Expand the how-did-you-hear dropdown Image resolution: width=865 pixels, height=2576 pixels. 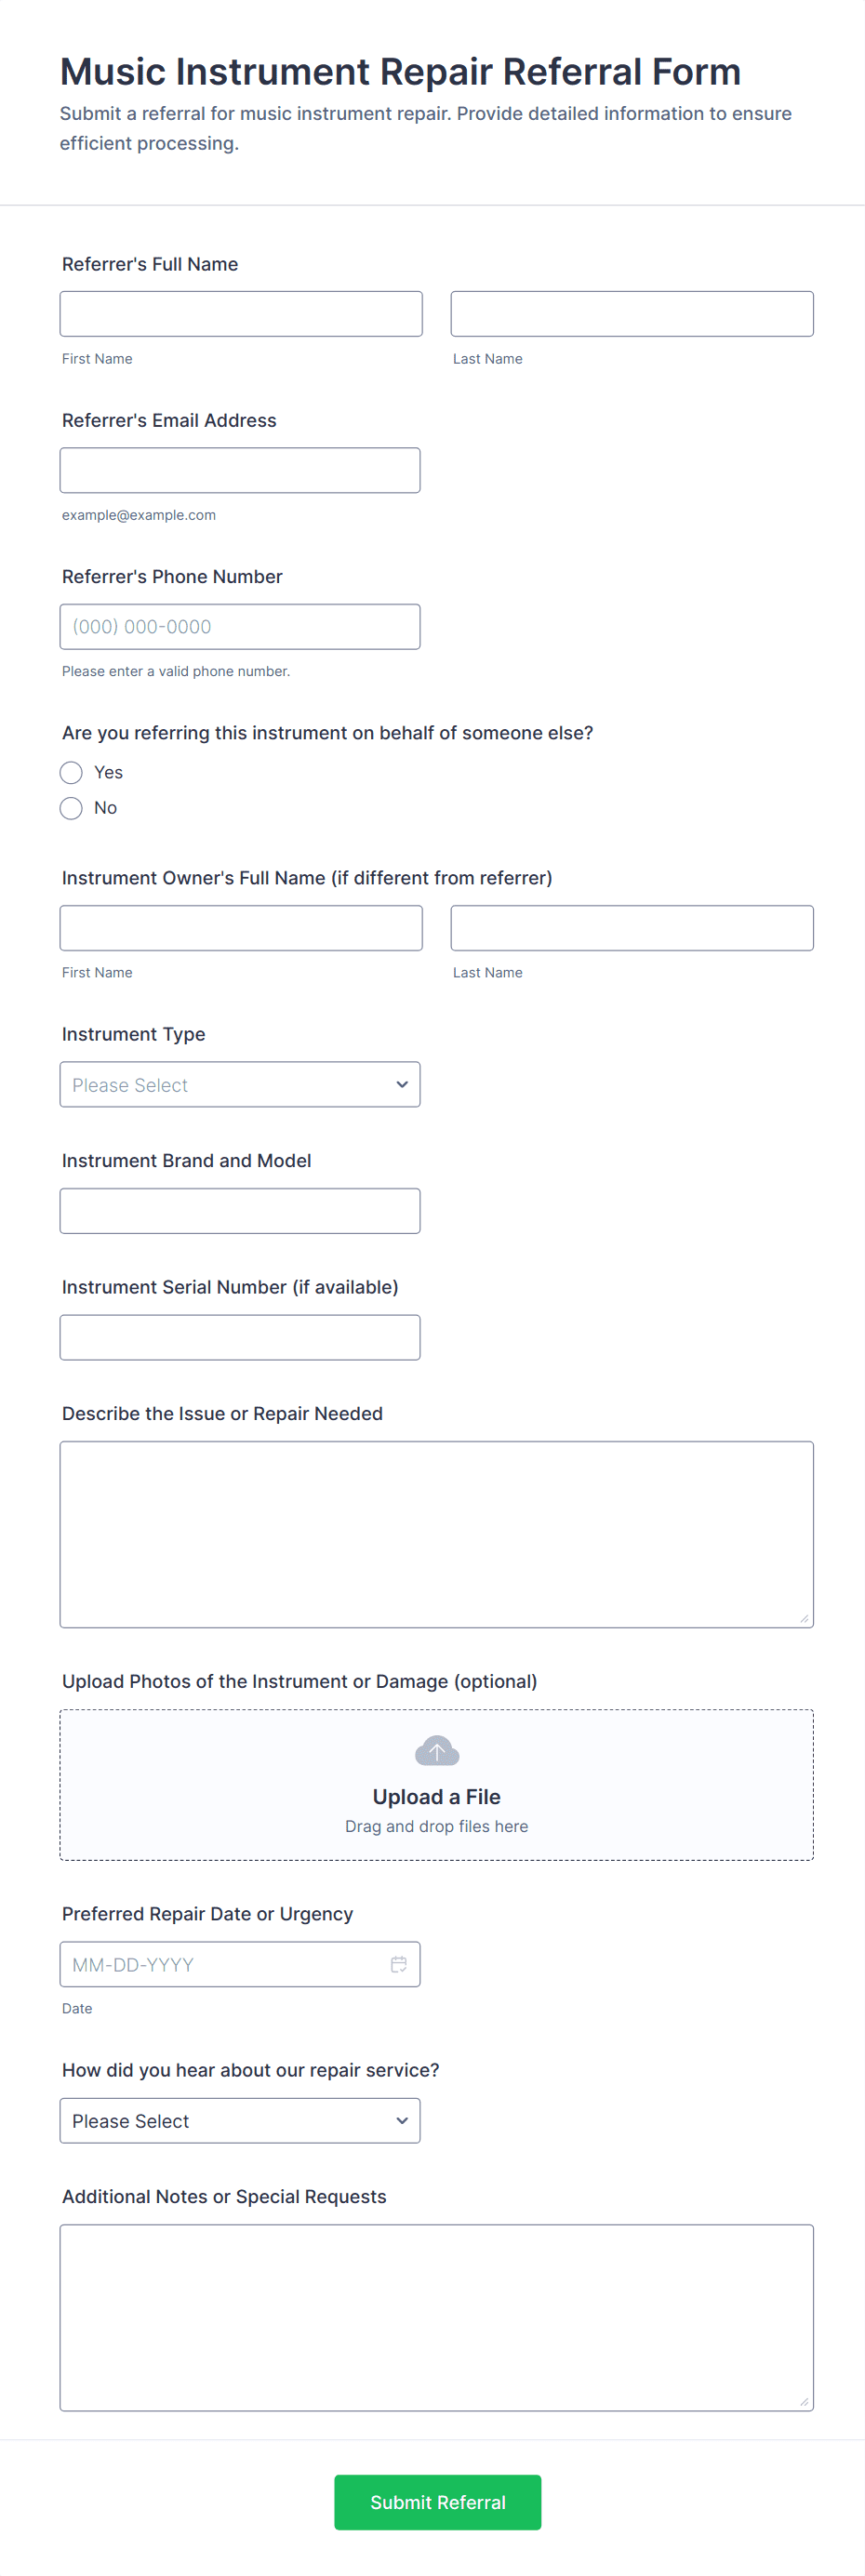pyautogui.click(x=240, y=2120)
